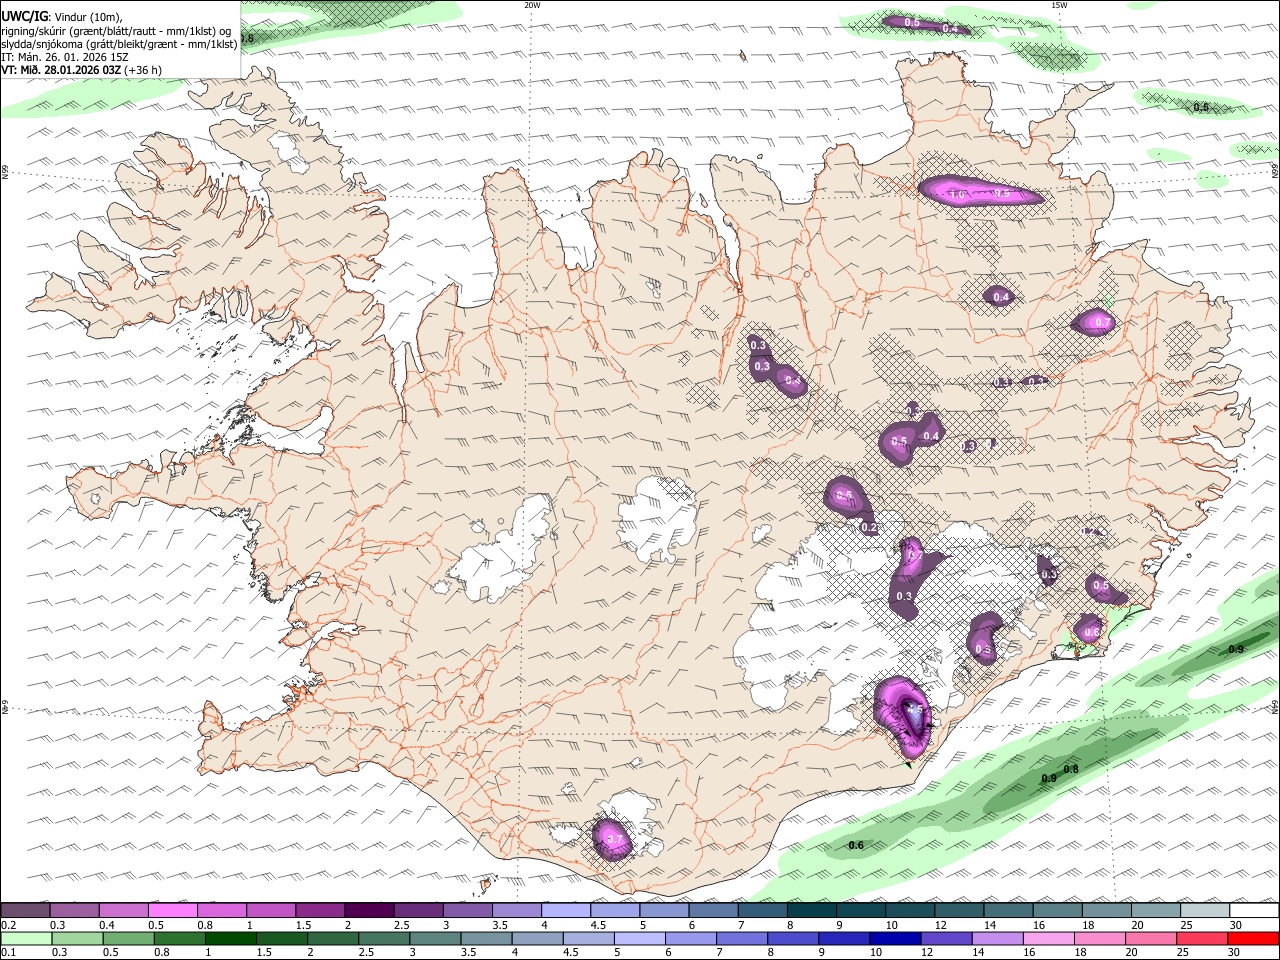This screenshot has height=960, width=1280.
Task: Pick the white top-row swatch after 30
Action: tap(1253, 911)
